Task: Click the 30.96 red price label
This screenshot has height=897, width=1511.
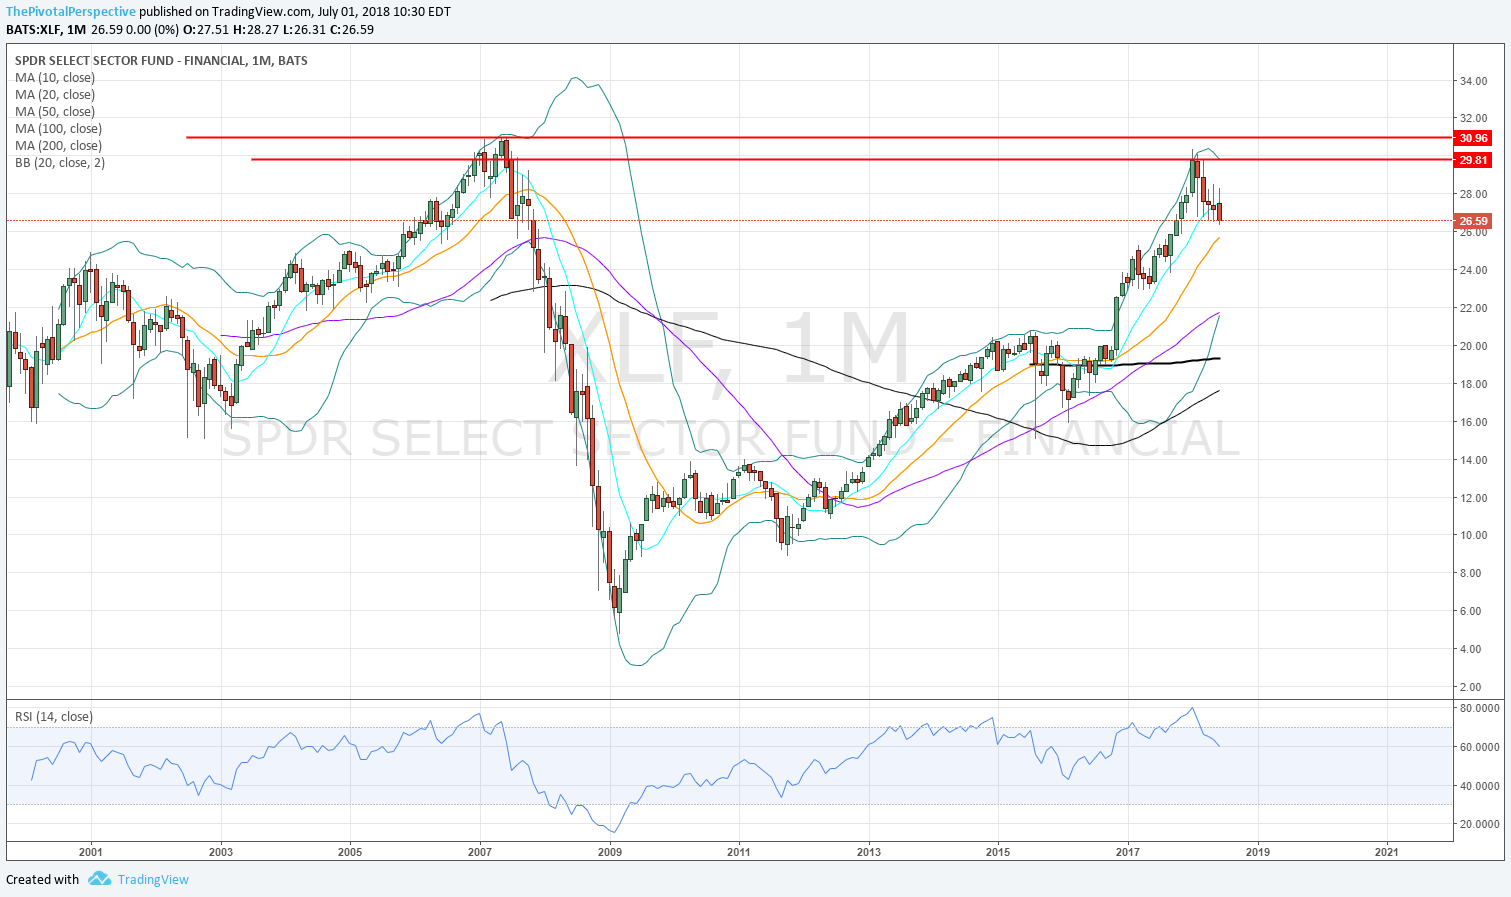Action: pyautogui.click(x=1473, y=138)
